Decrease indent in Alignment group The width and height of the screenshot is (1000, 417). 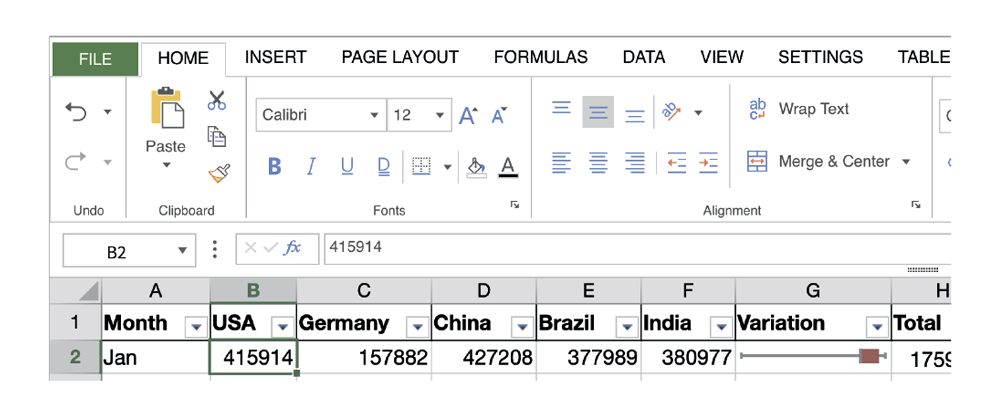(x=676, y=162)
